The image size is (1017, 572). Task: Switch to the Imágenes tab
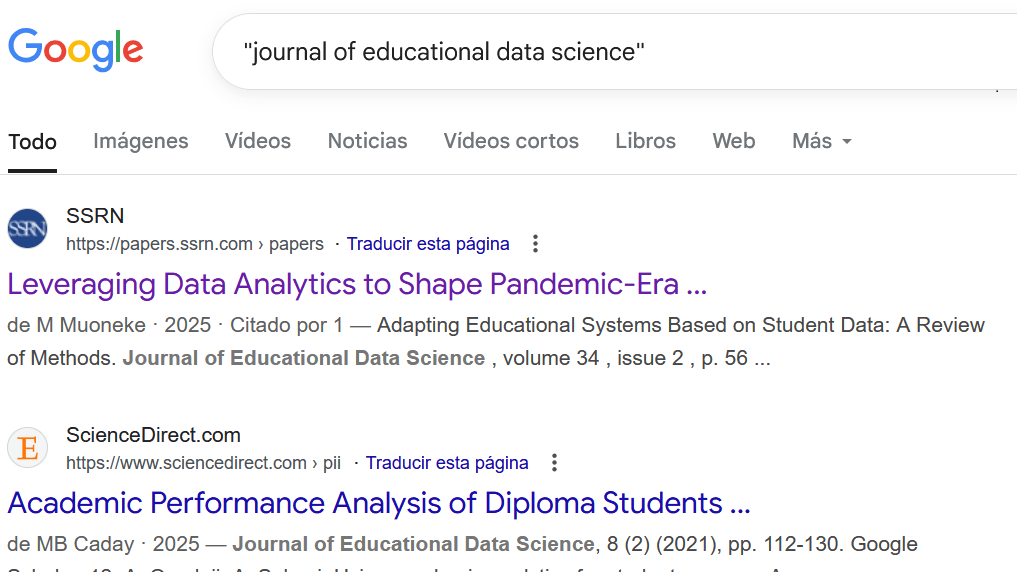pos(140,141)
